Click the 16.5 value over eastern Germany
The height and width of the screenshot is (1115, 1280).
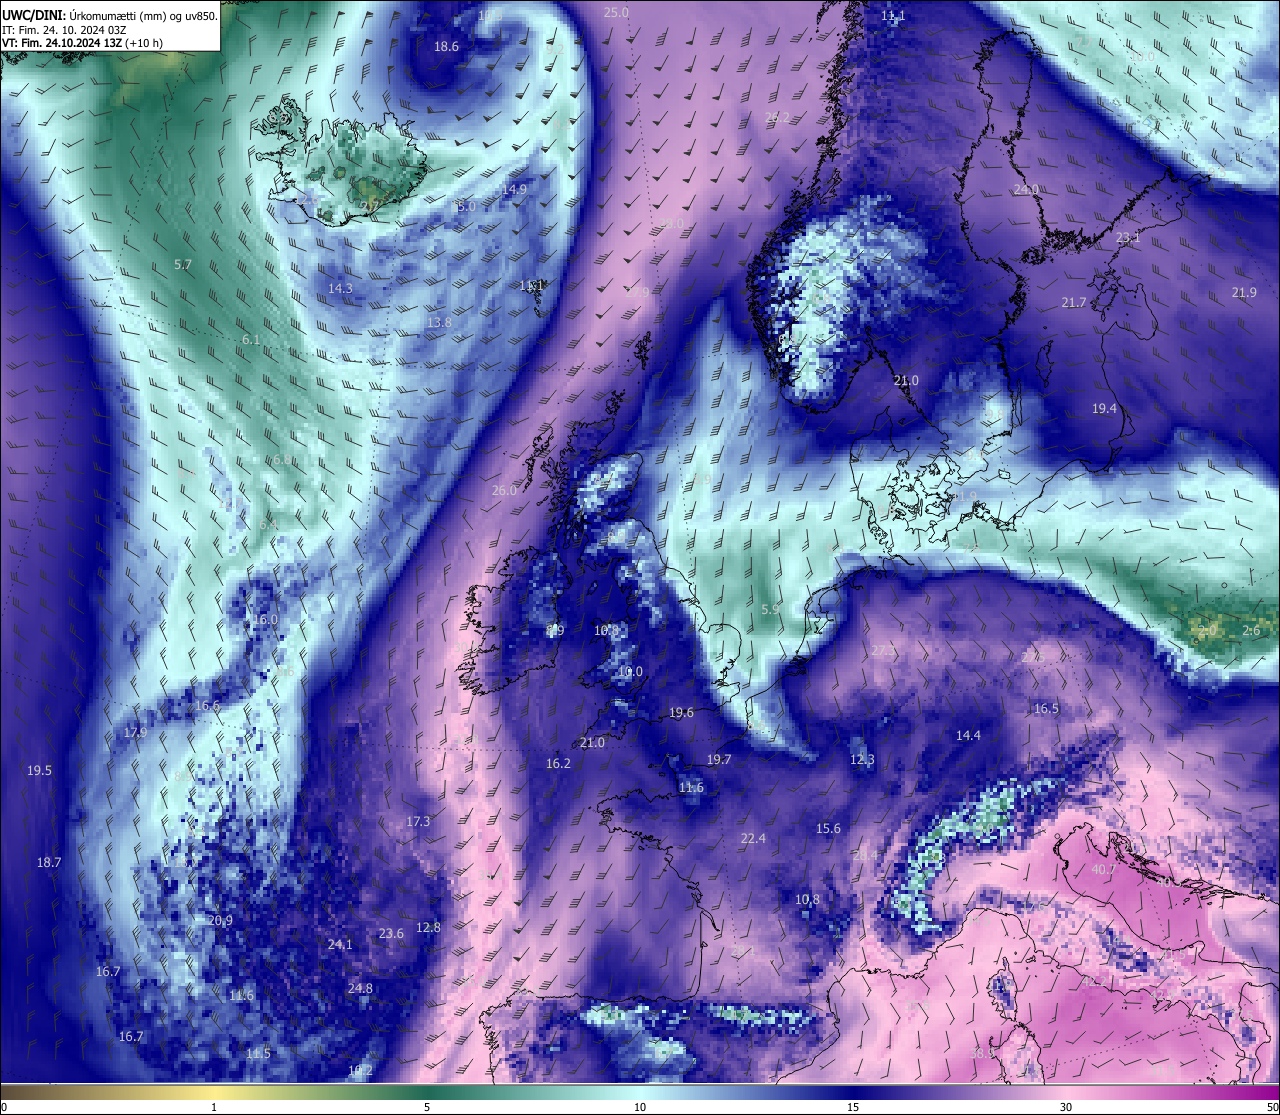1046,708
